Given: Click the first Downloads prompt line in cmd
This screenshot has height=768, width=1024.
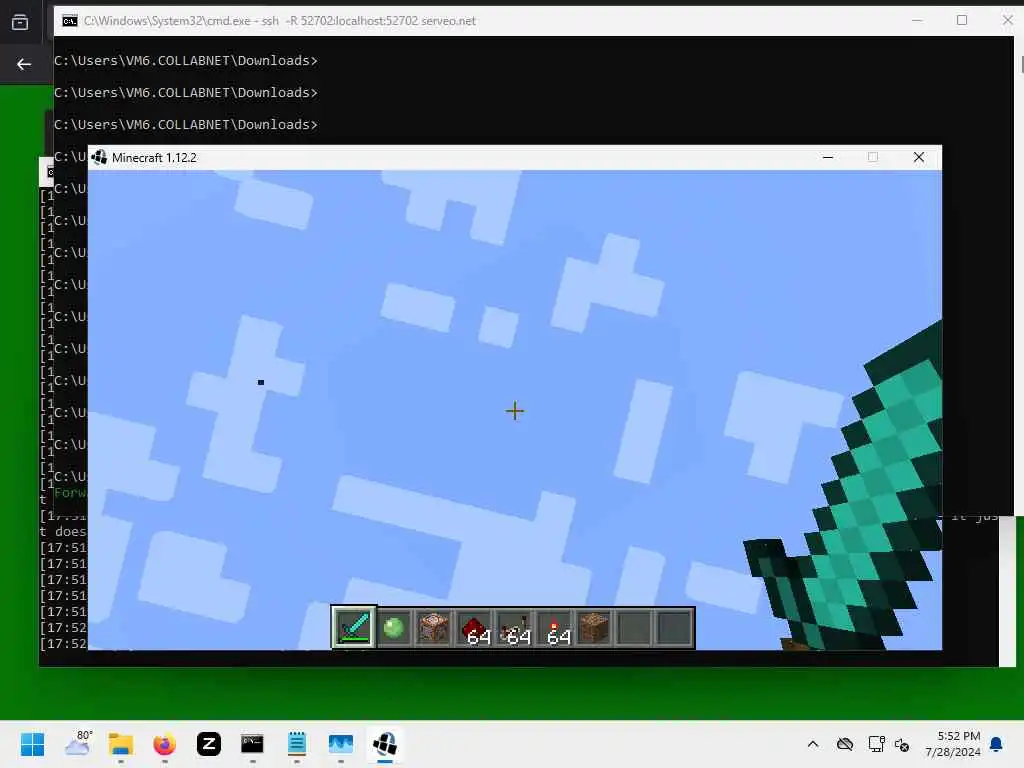Looking at the screenshot, I should (x=185, y=60).
